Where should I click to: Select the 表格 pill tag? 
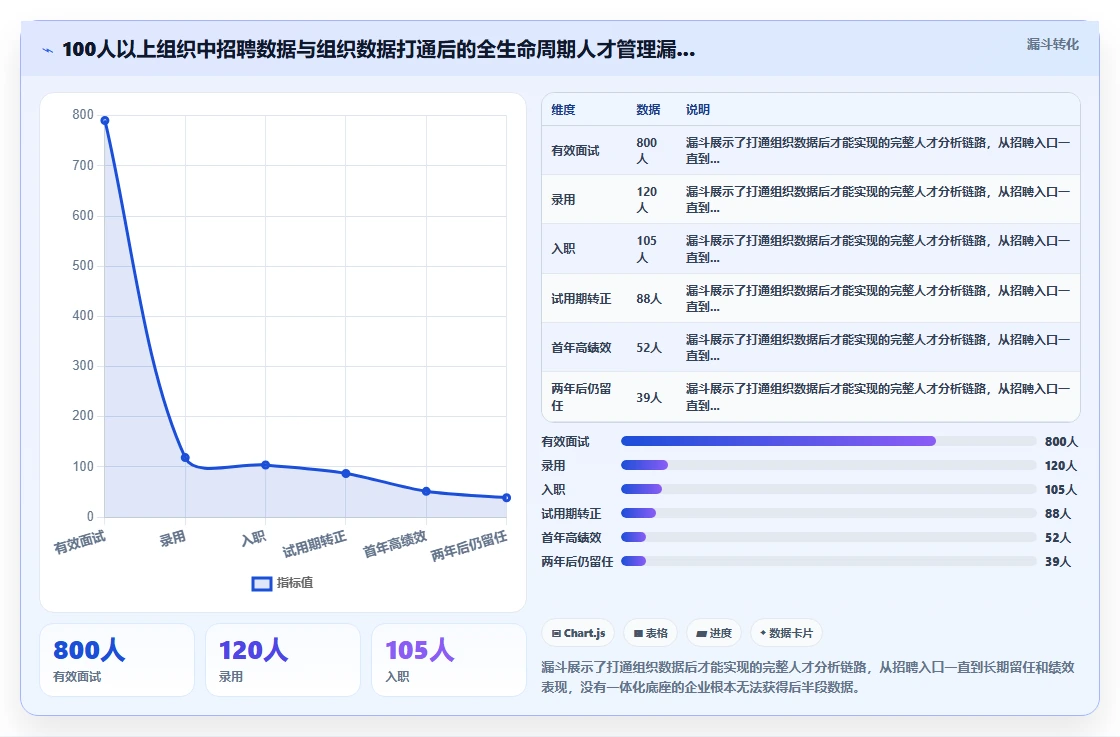tap(651, 633)
